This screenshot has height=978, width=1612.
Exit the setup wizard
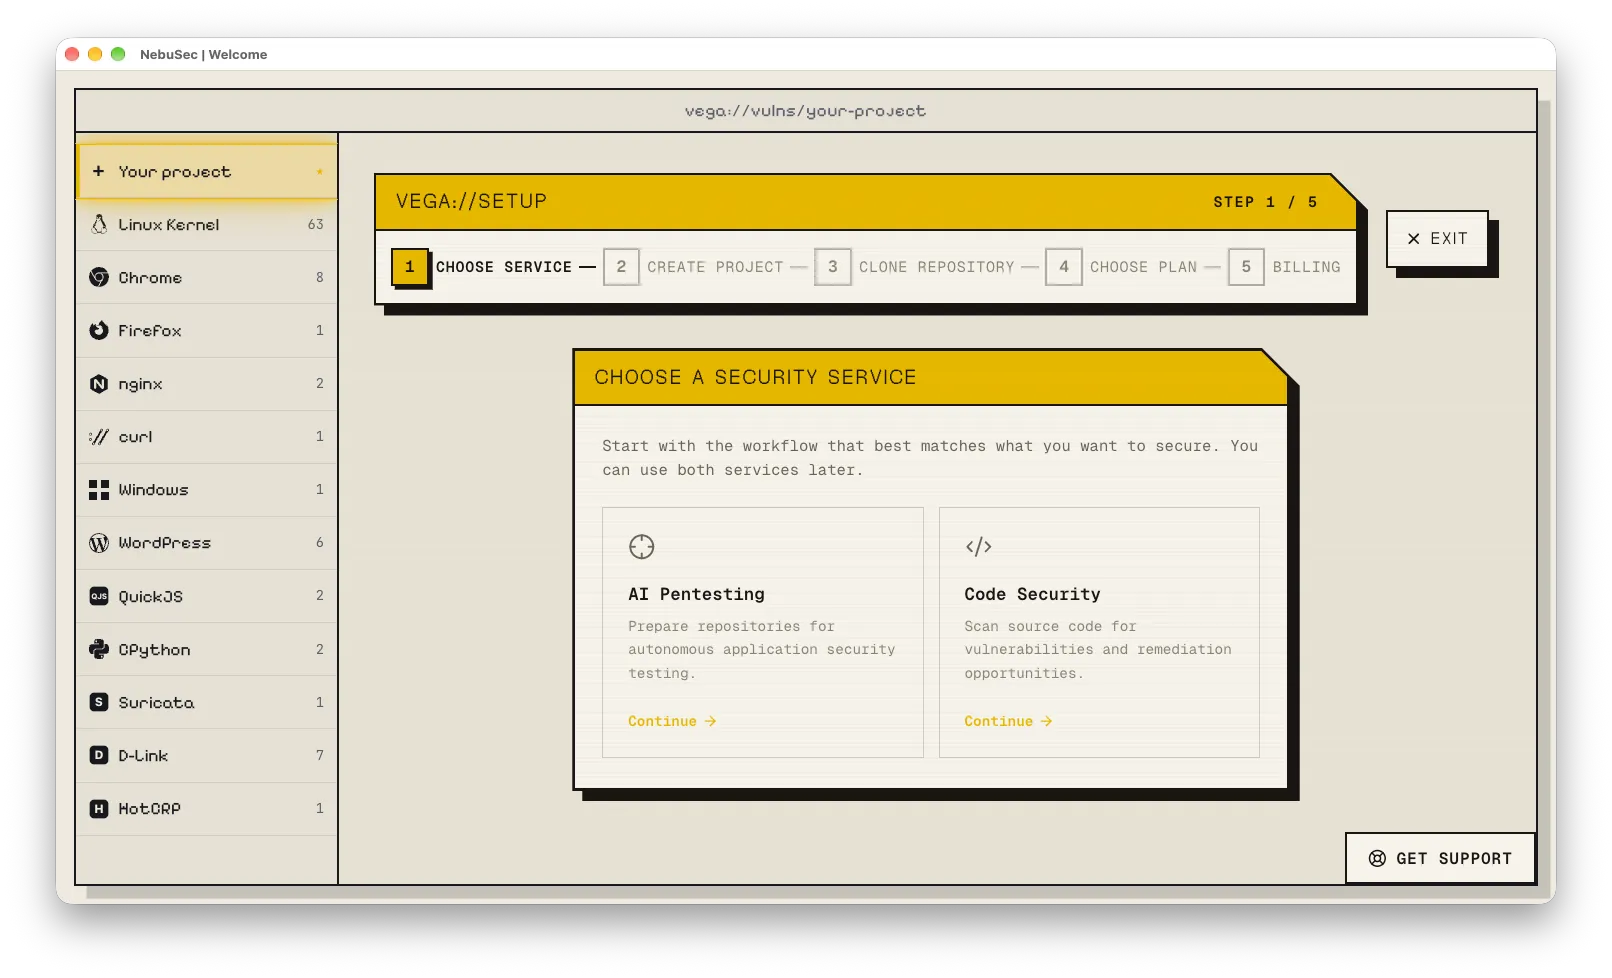(x=1437, y=238)
